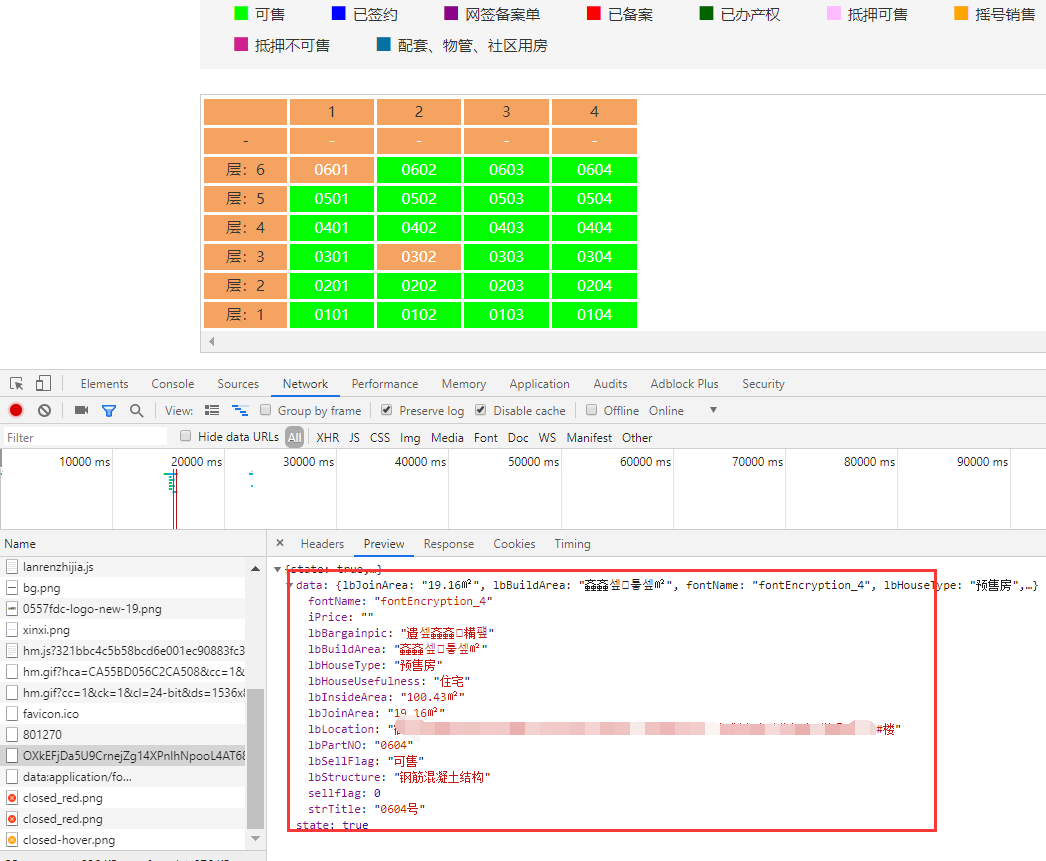Toggle the network filter funnel icon
1046x861 pixels.
(x=109, y=411)
